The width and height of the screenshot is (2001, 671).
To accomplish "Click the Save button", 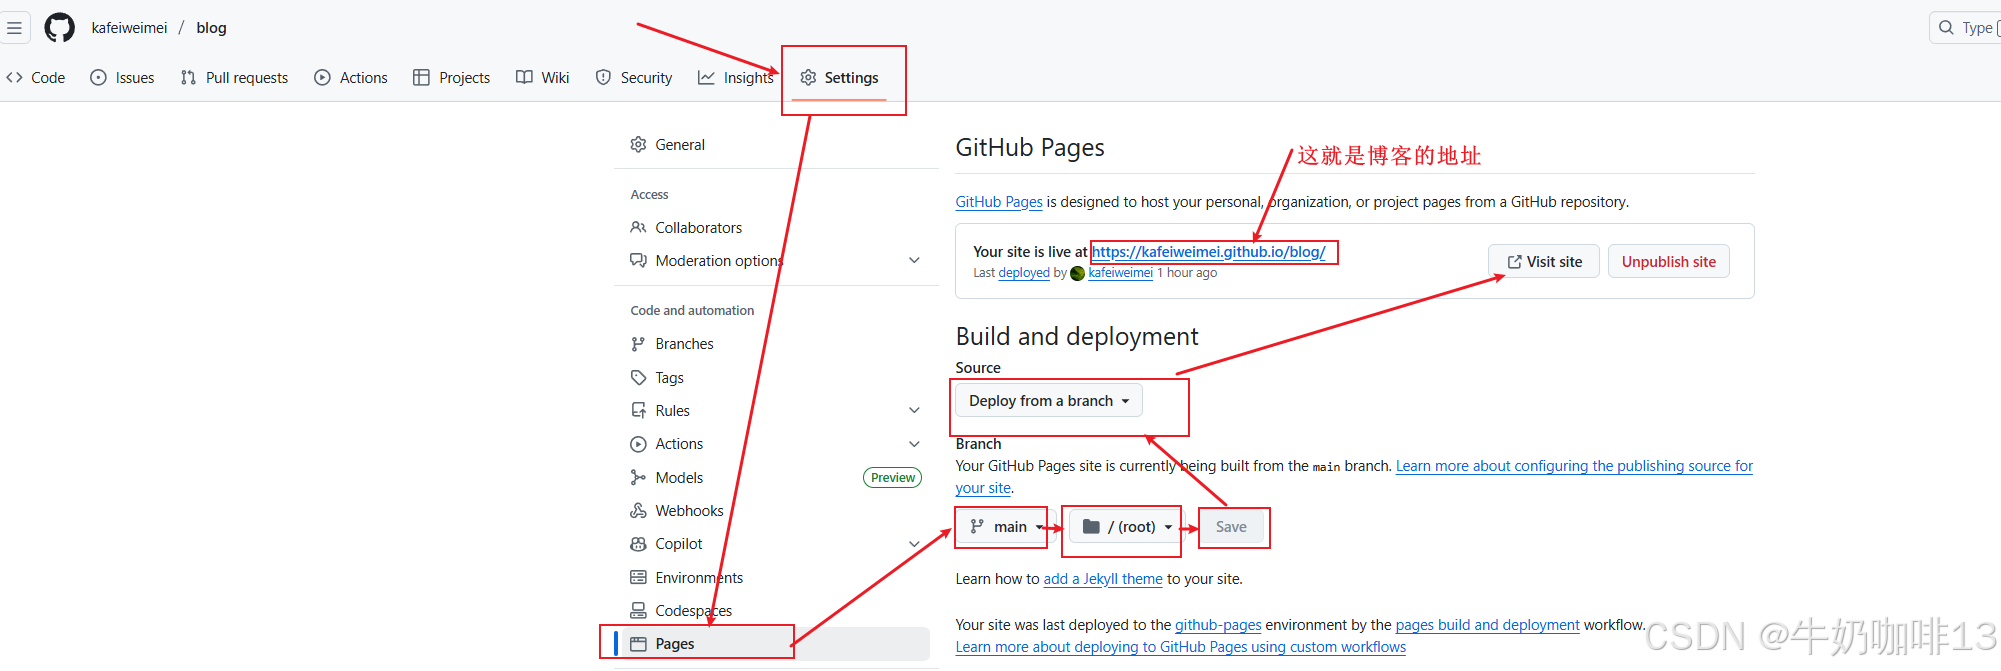I will 1231,527.
